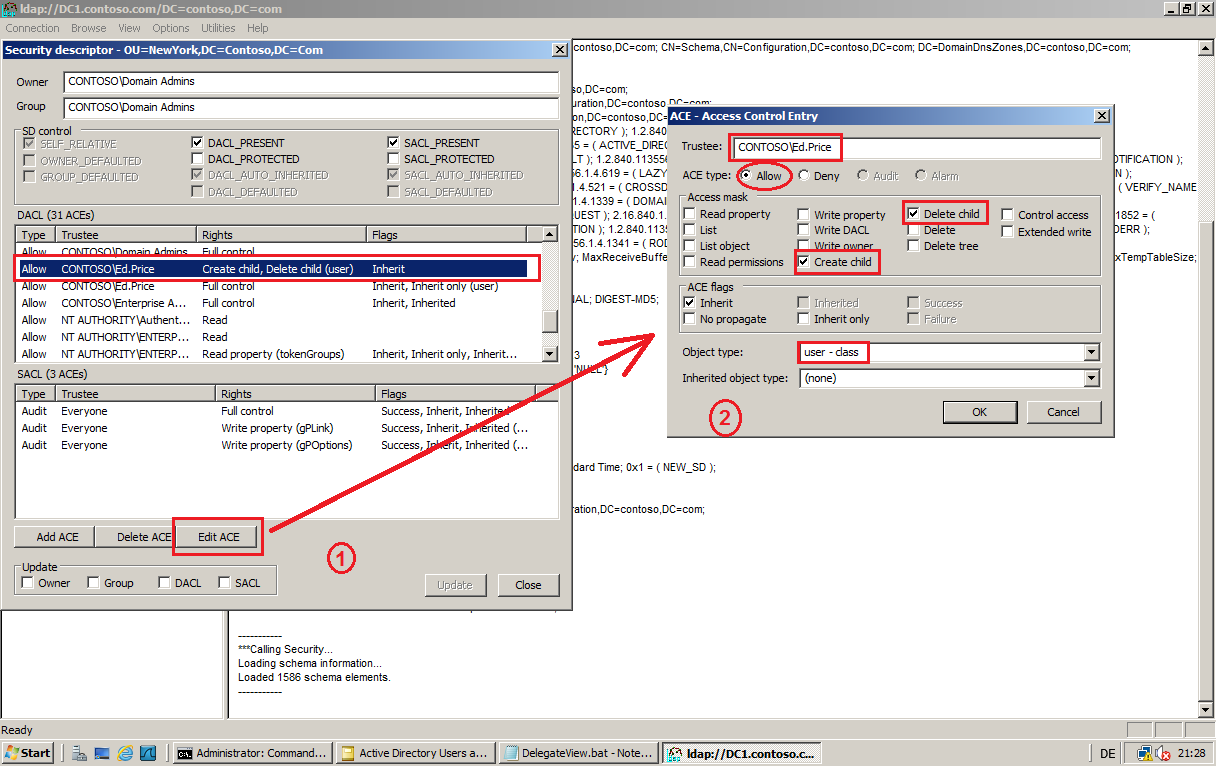
Task: Check the Control access checkbox
Action: (x=1008, y=215)
